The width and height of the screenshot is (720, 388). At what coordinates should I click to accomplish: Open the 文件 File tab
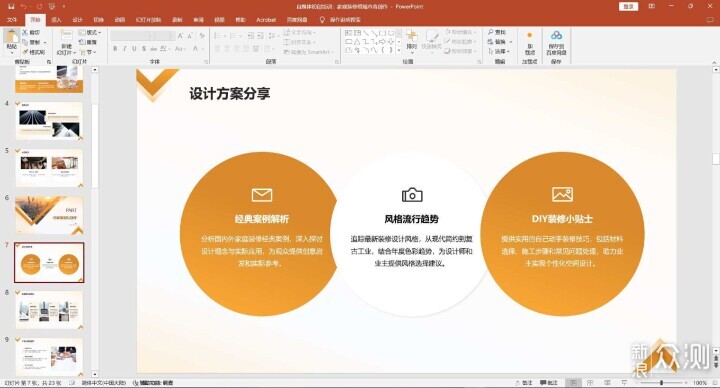coord(12,20)
